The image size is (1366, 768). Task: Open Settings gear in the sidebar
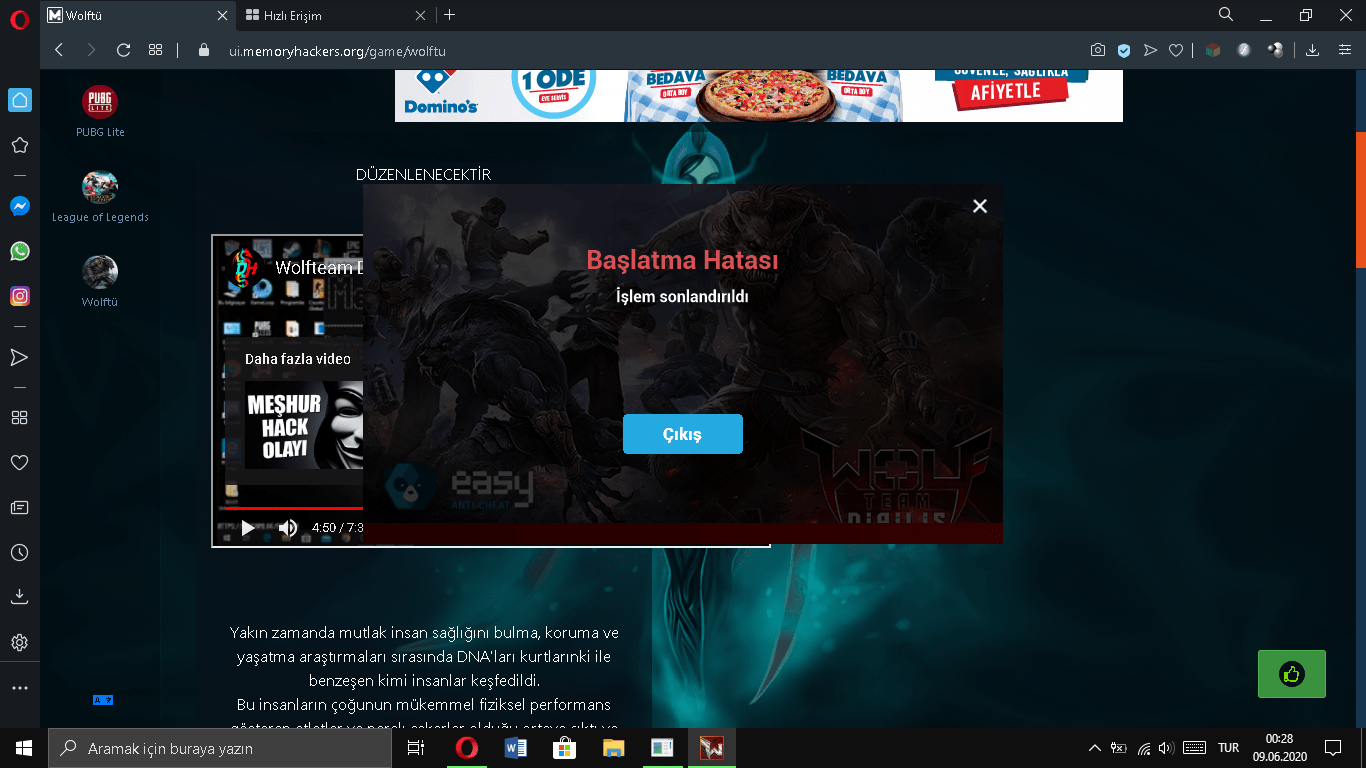19,642
